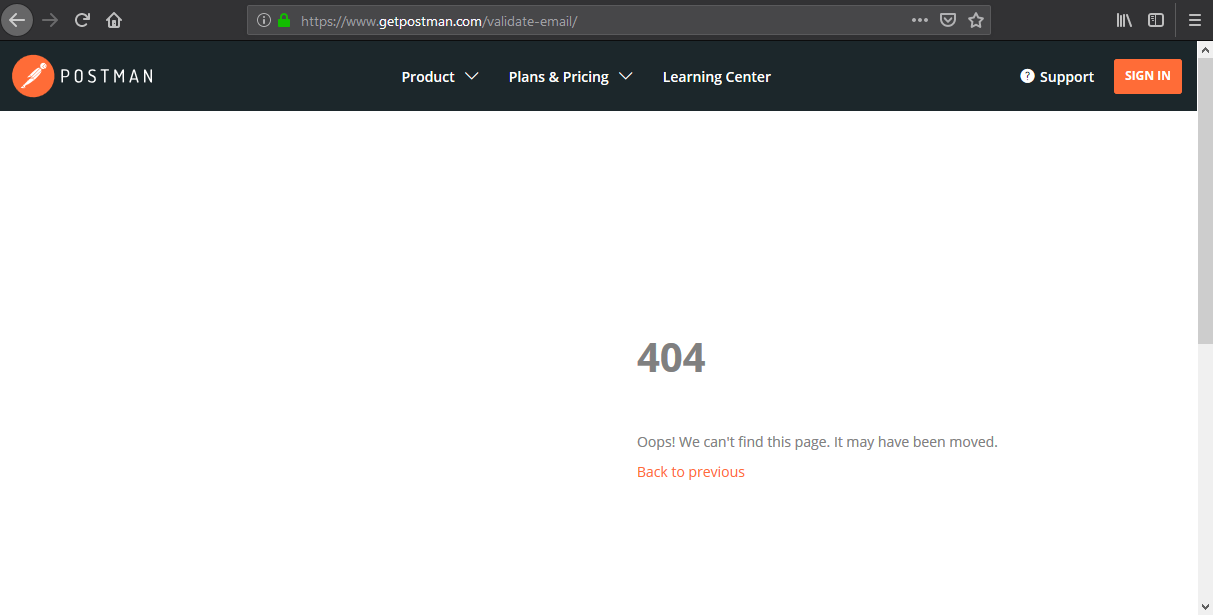
Task: Open the Firefox hamburger menu
Action: tap(1194, 19)
